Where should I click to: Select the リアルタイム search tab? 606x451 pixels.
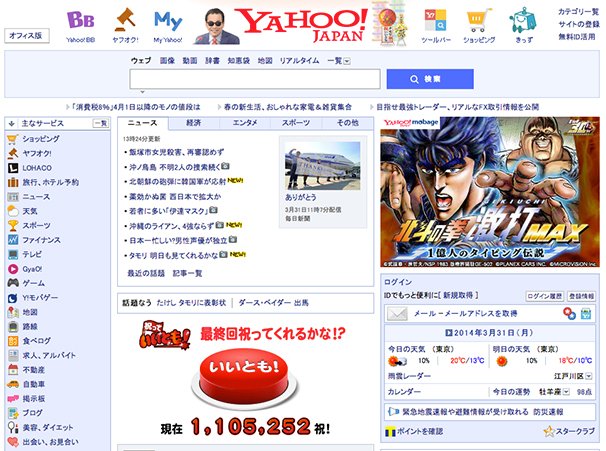[x=300, y=61]
